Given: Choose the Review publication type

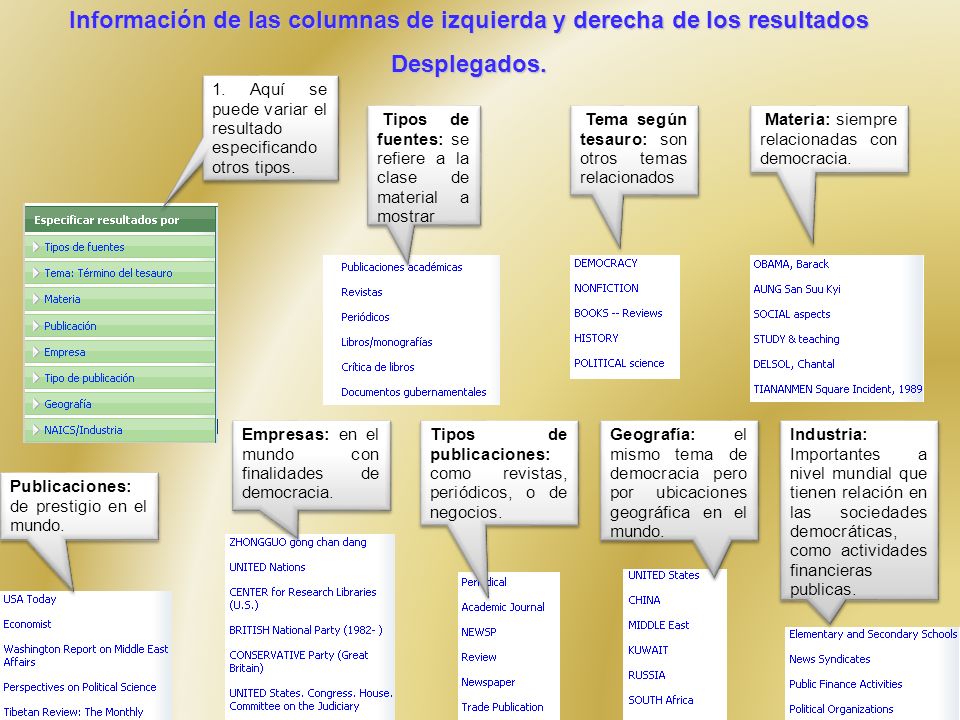Looking at the screenshot, I should [479, 657].
